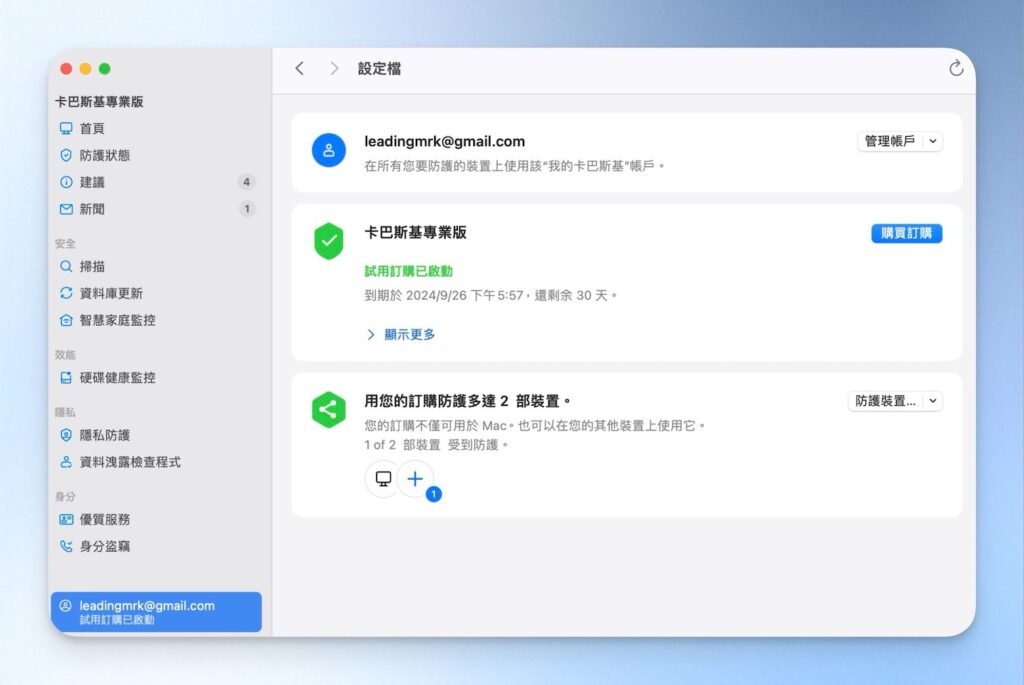Go back with the left arrow

pos(300,69)
